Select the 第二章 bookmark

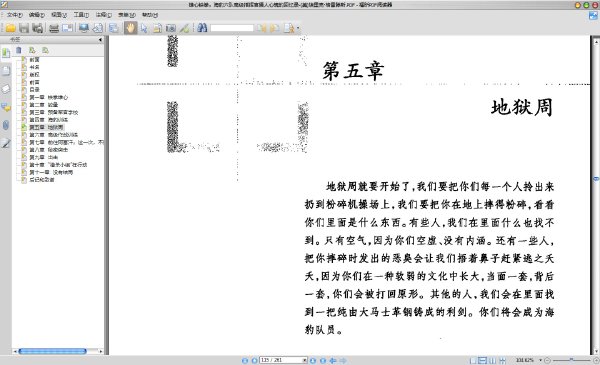click(x=44, y=105)
